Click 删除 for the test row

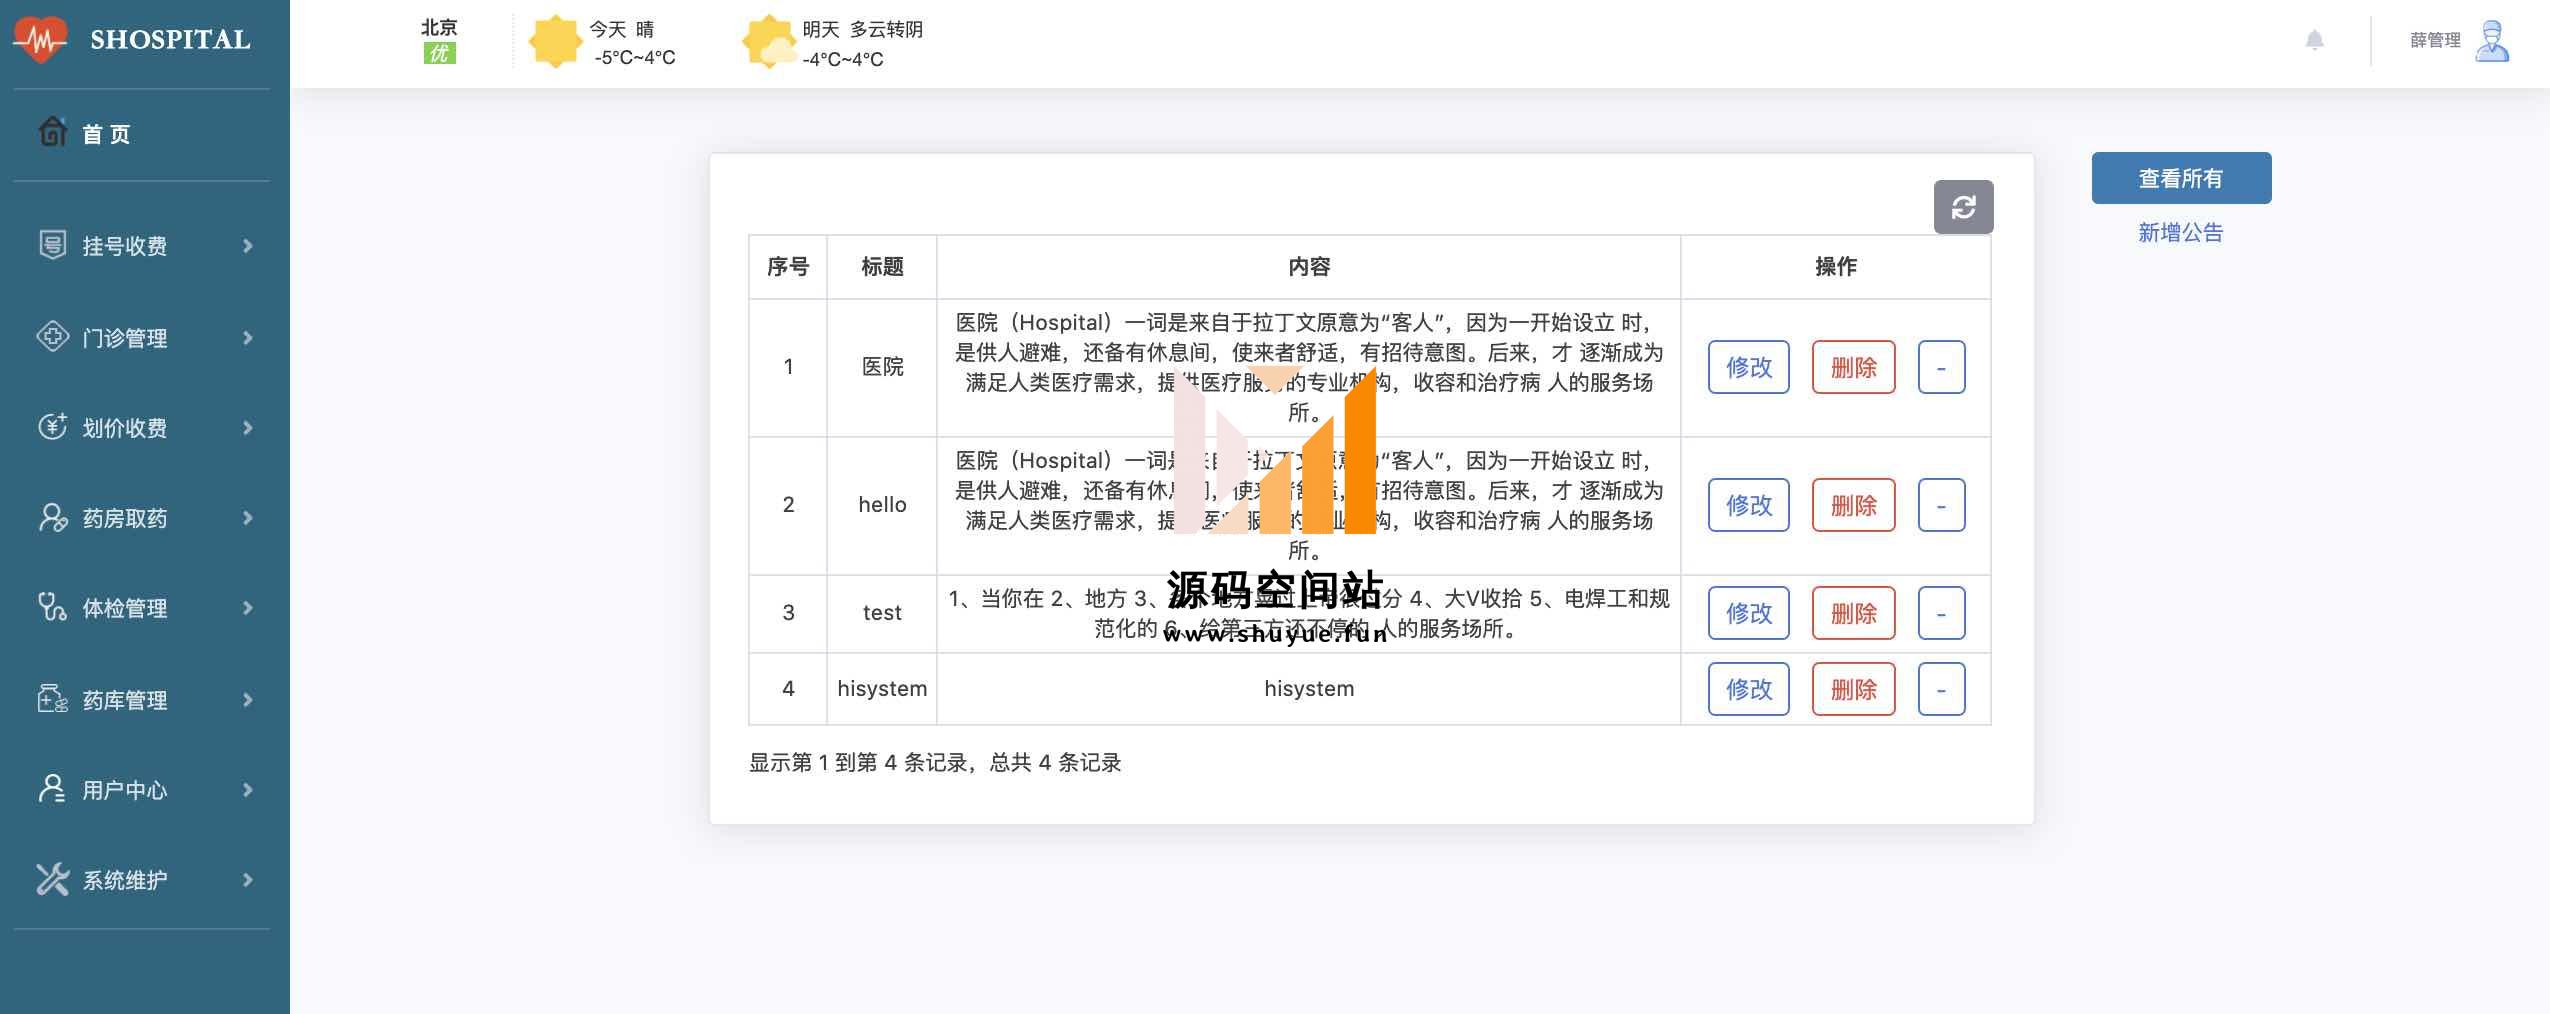pos(1853,613)
